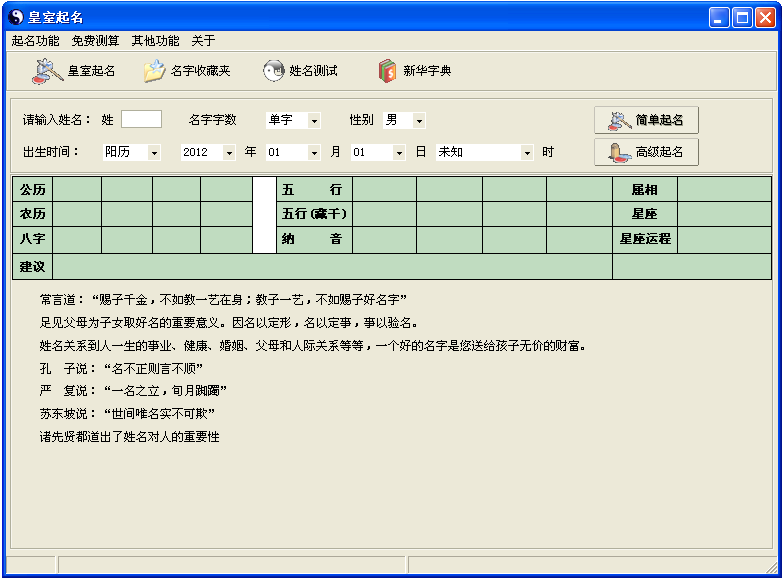This screenshot has height=578, width=784.
Task: Click the 五 行 table label
Action: [312, 190]
